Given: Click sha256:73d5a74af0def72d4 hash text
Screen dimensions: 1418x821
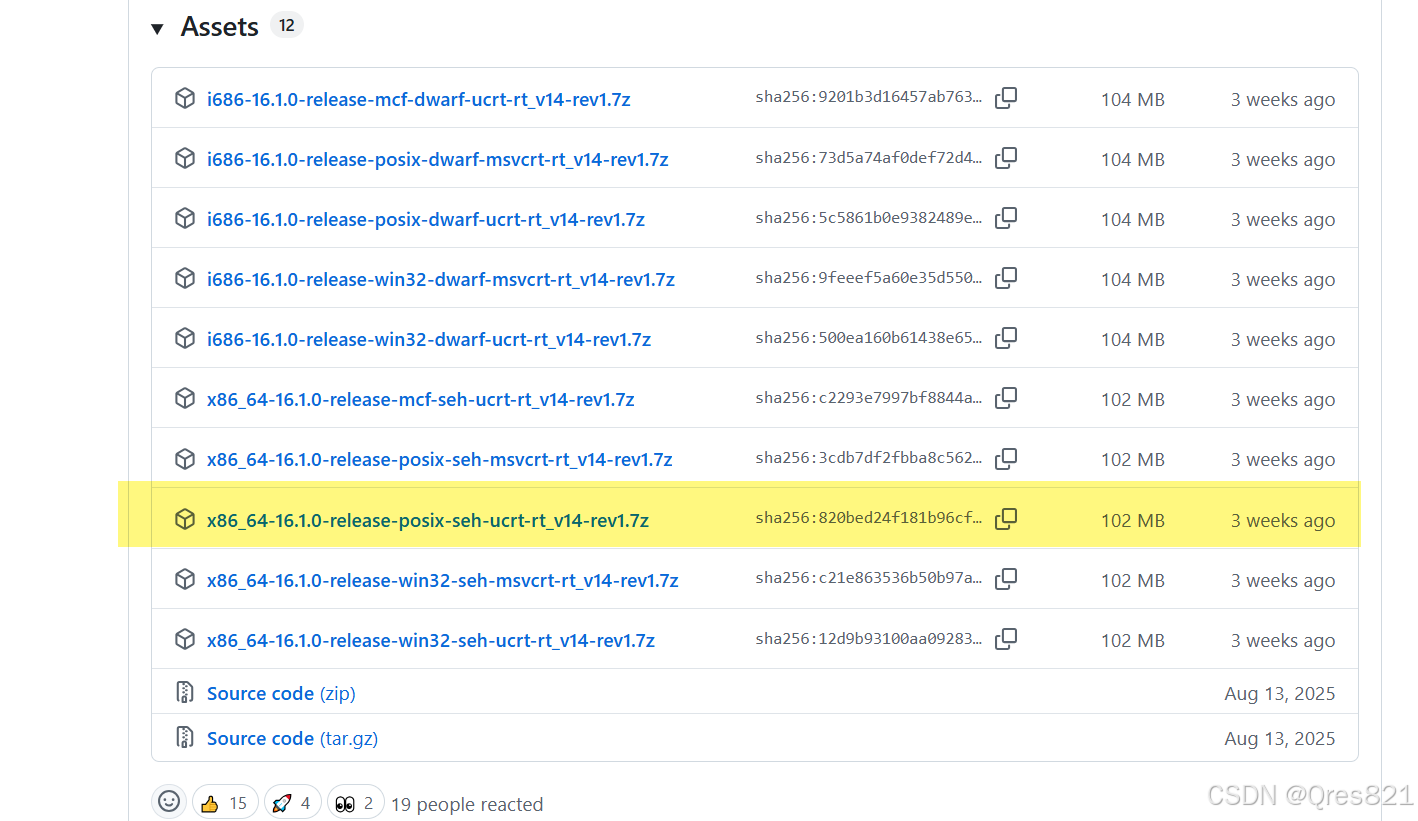Looking at the screenshot, I should 869,158.
